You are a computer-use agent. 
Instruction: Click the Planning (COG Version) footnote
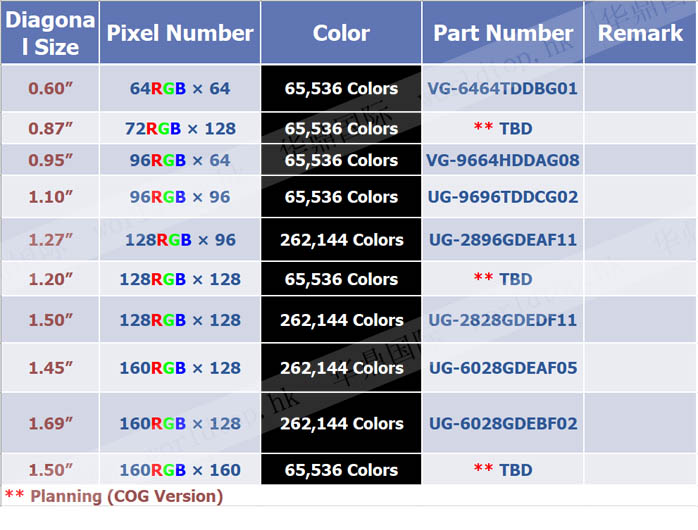tap(114, 495)
